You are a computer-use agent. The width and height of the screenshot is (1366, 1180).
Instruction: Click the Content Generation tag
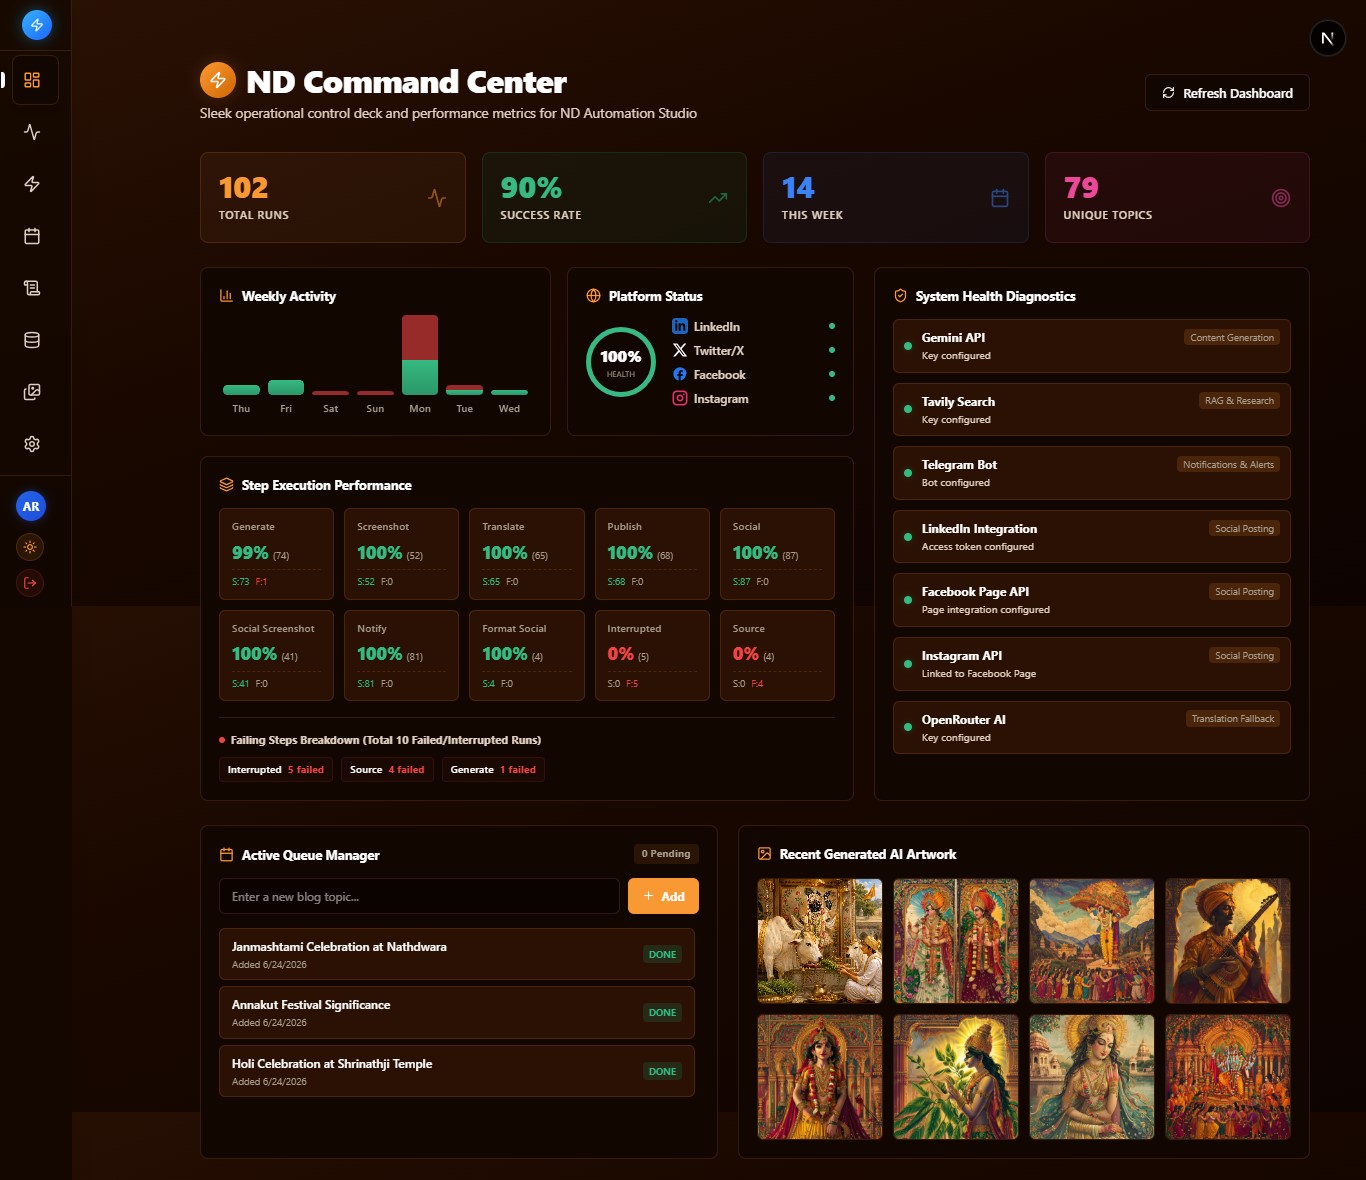tap(1232, 338)
